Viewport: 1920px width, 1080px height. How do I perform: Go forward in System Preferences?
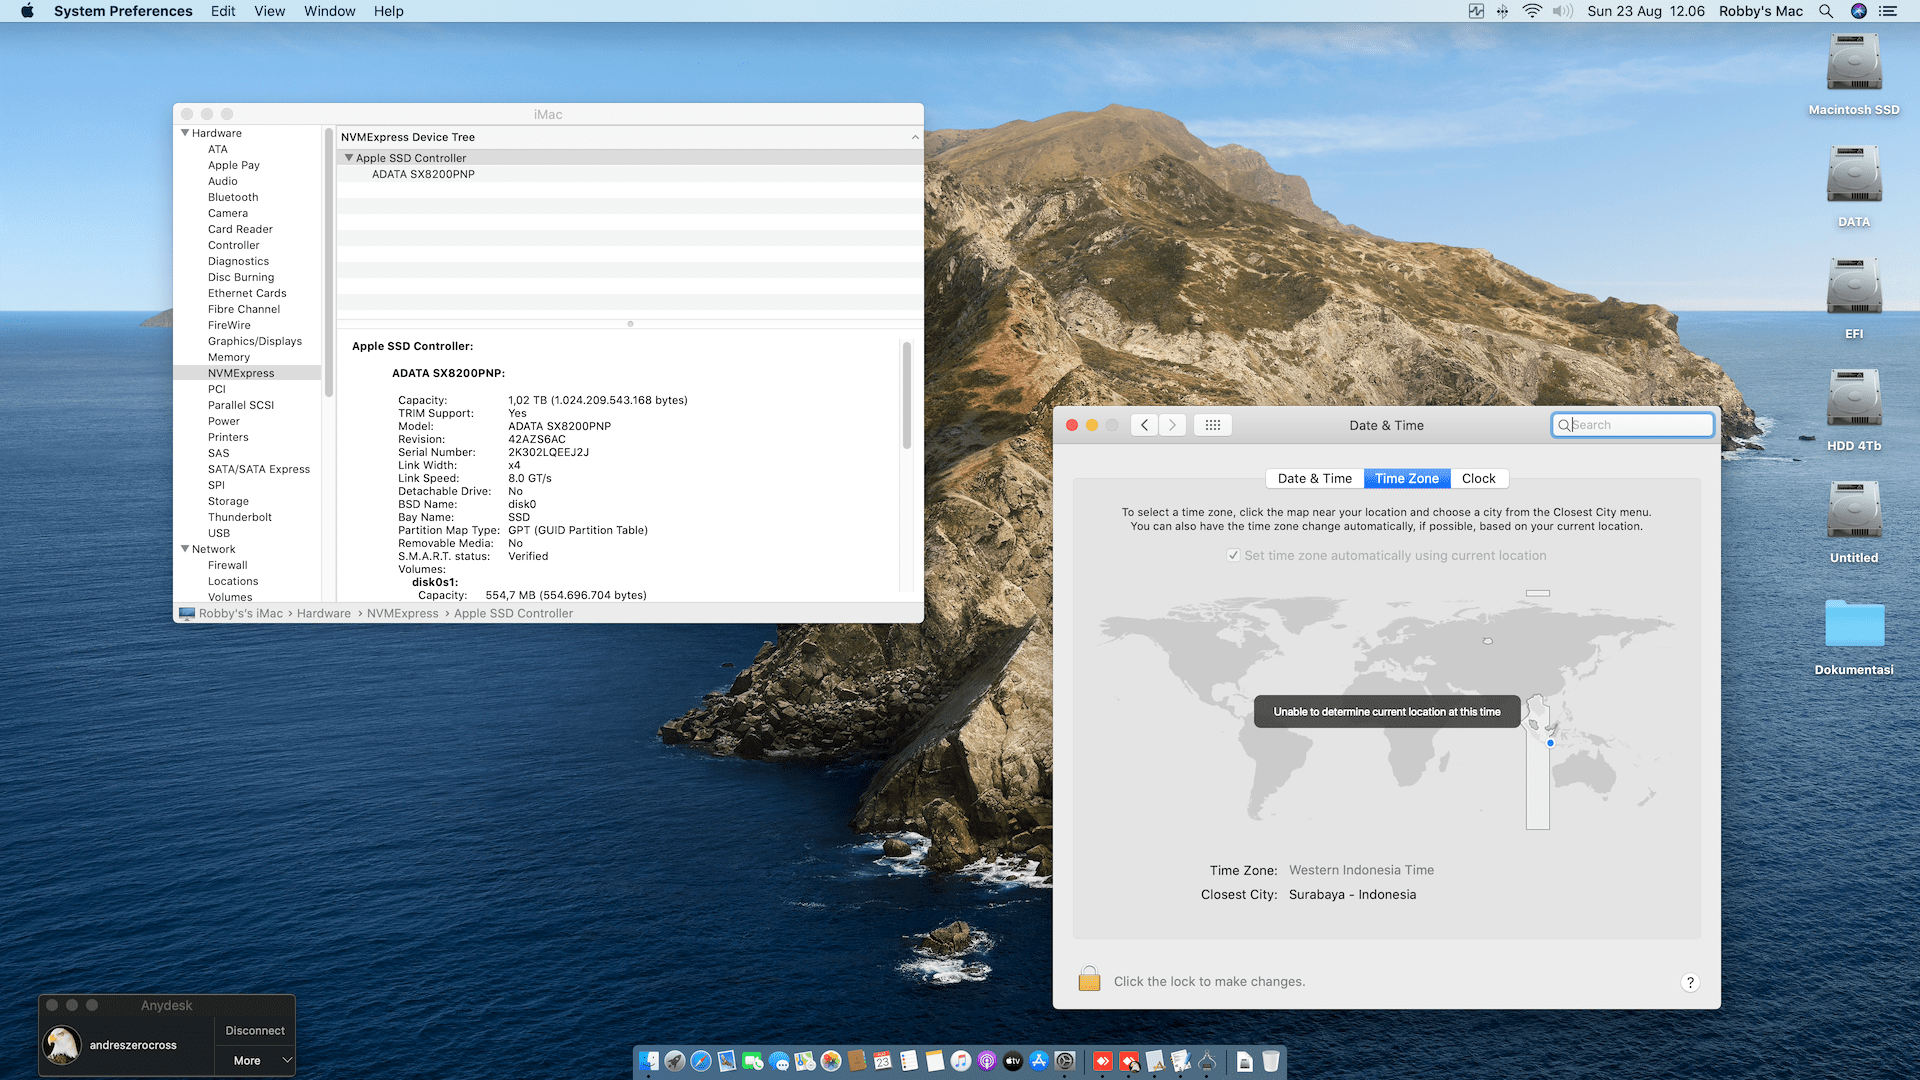pyautogui.click(x=1173, y=425)
